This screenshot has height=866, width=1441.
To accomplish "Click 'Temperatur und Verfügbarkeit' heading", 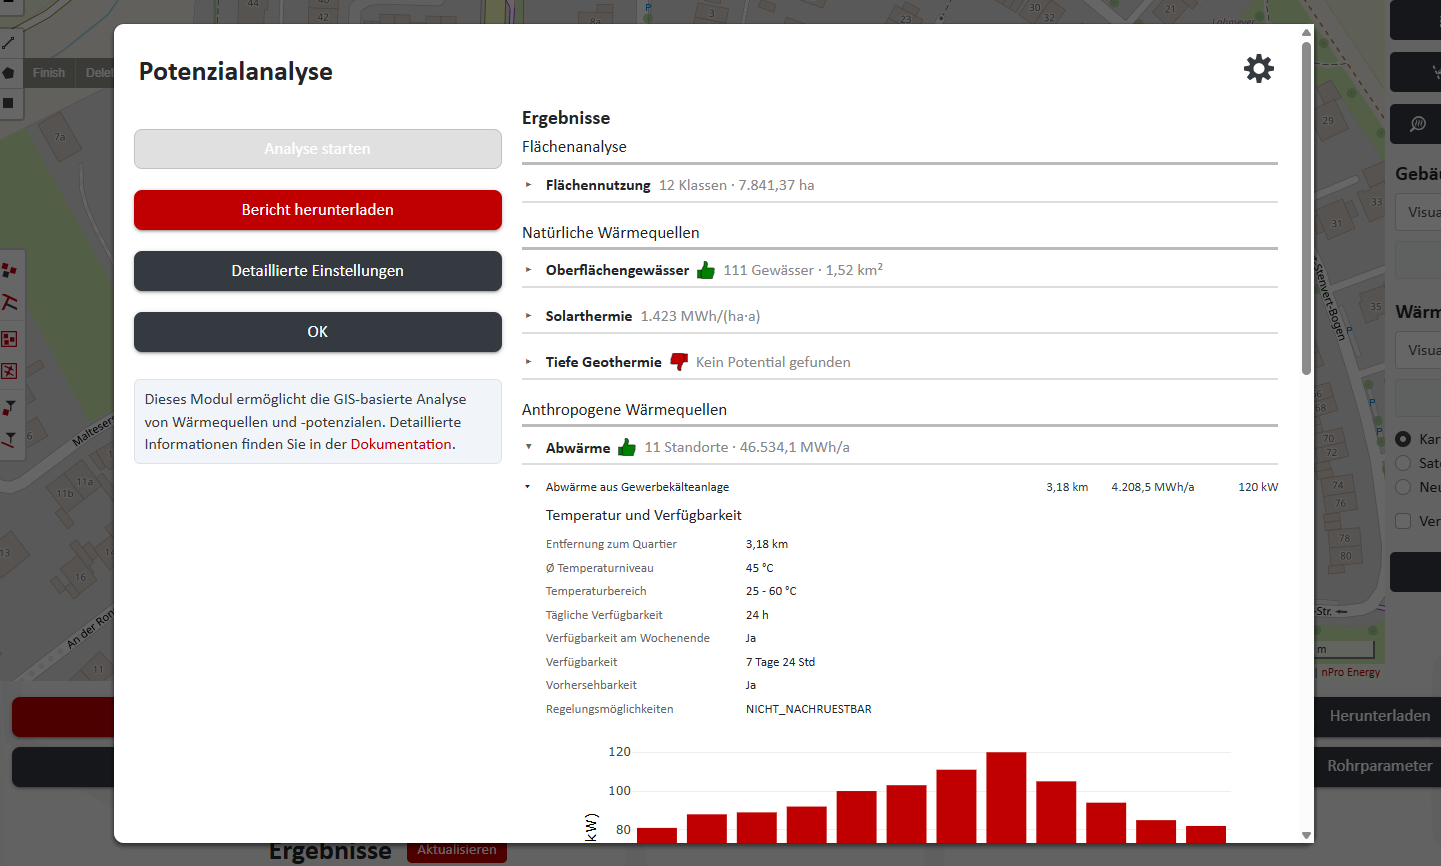I will (644, 515).
